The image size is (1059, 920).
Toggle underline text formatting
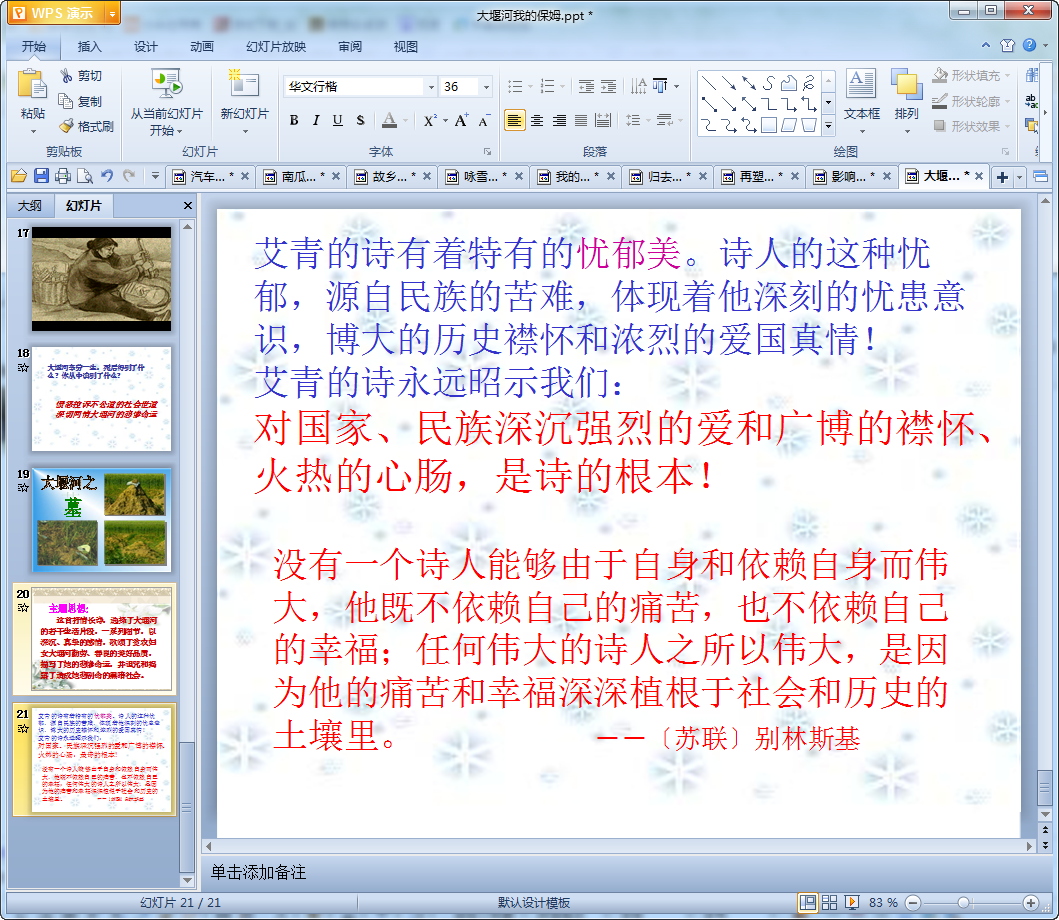coord(337,121)
